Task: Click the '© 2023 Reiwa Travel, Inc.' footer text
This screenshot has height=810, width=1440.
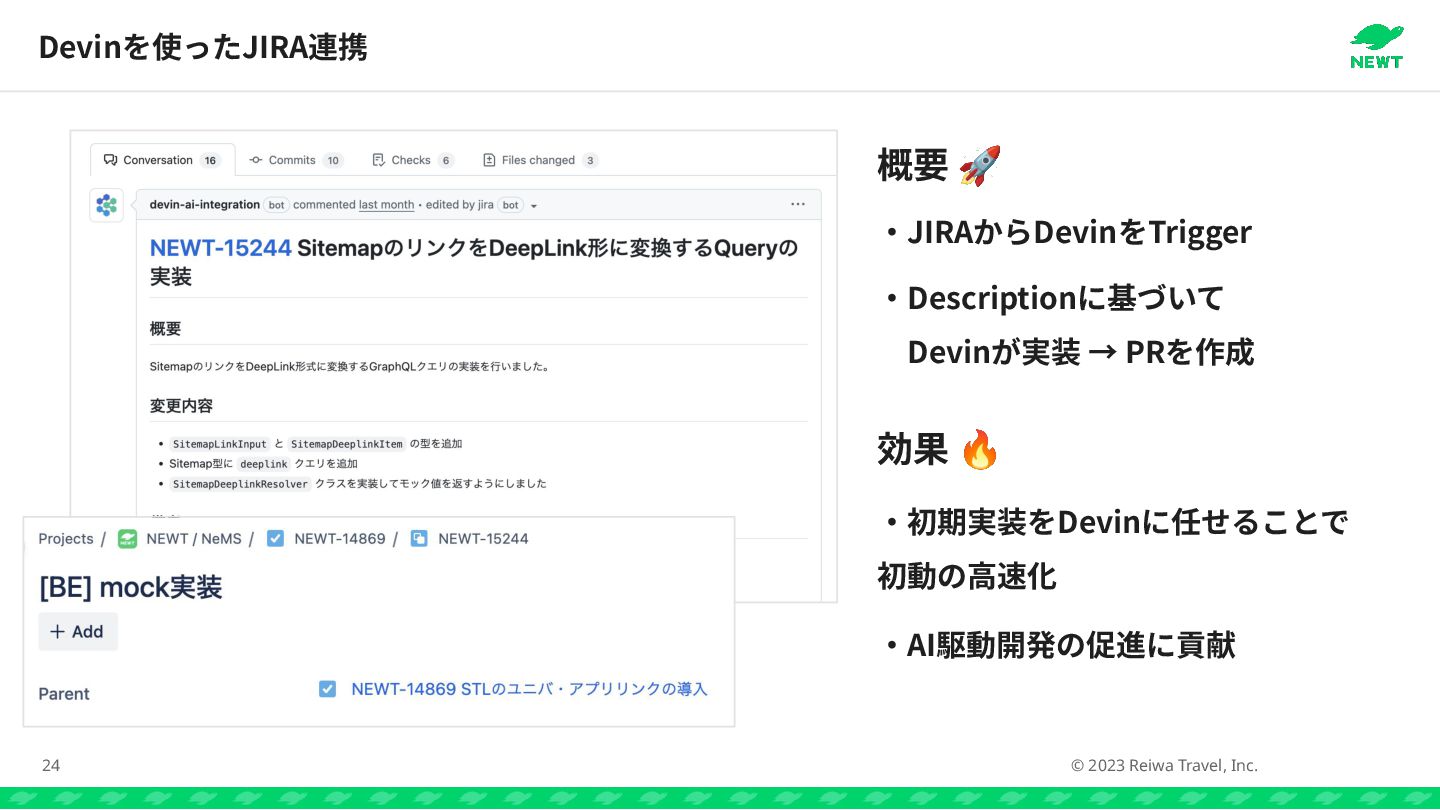Action: point(1164,765)
